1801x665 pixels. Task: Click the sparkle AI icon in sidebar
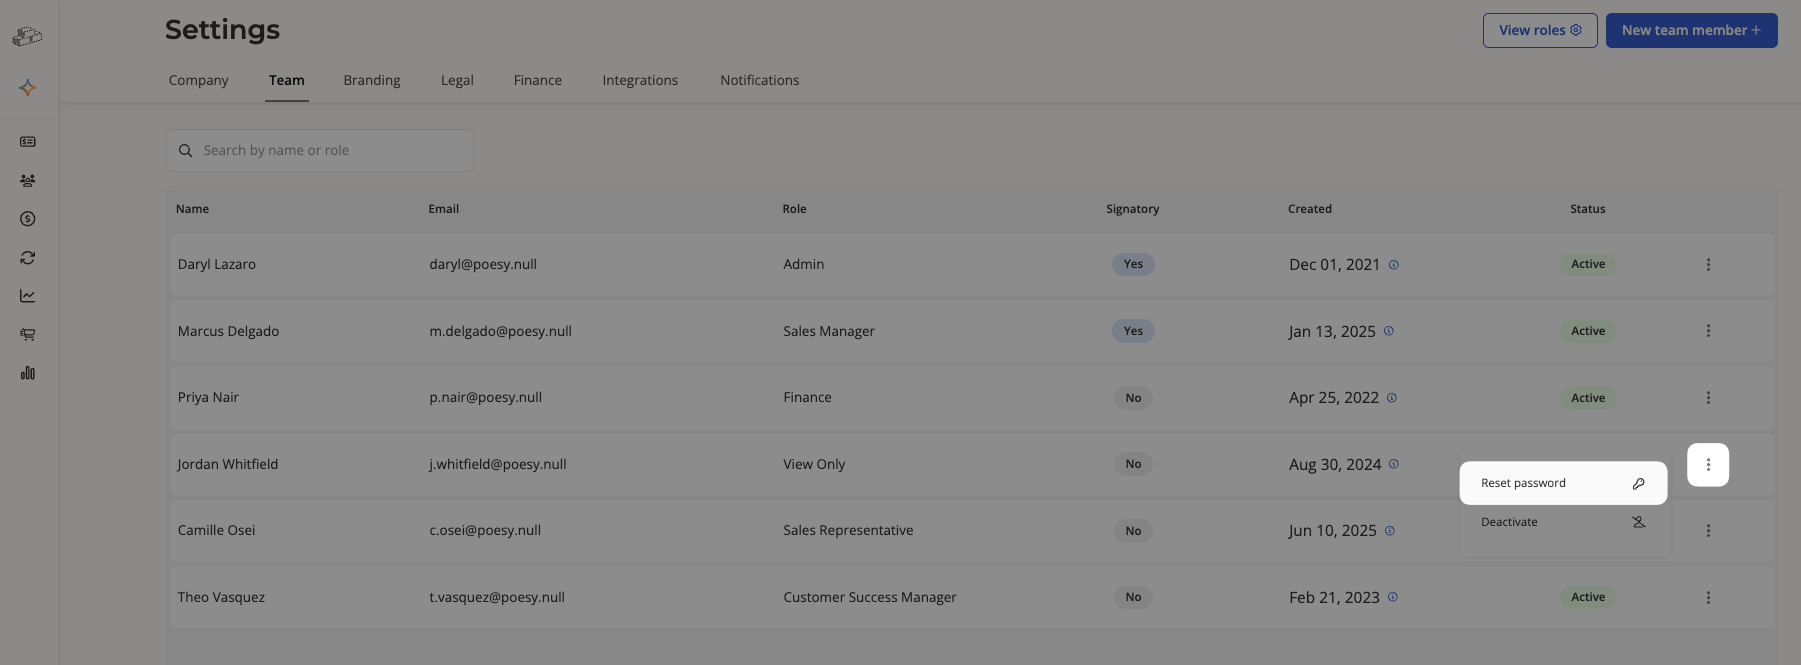click(28, 88)
